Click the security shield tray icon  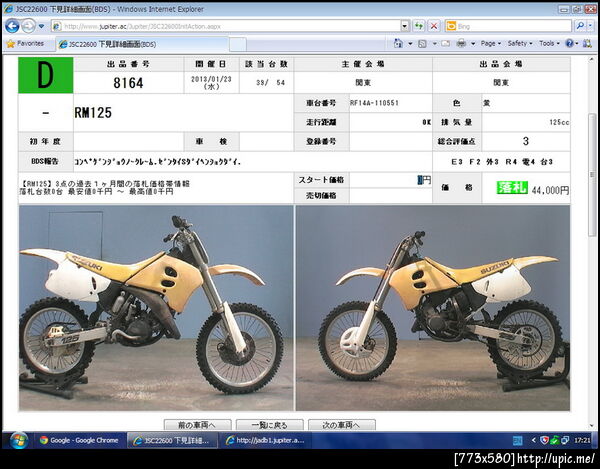(x=544, y=440)
